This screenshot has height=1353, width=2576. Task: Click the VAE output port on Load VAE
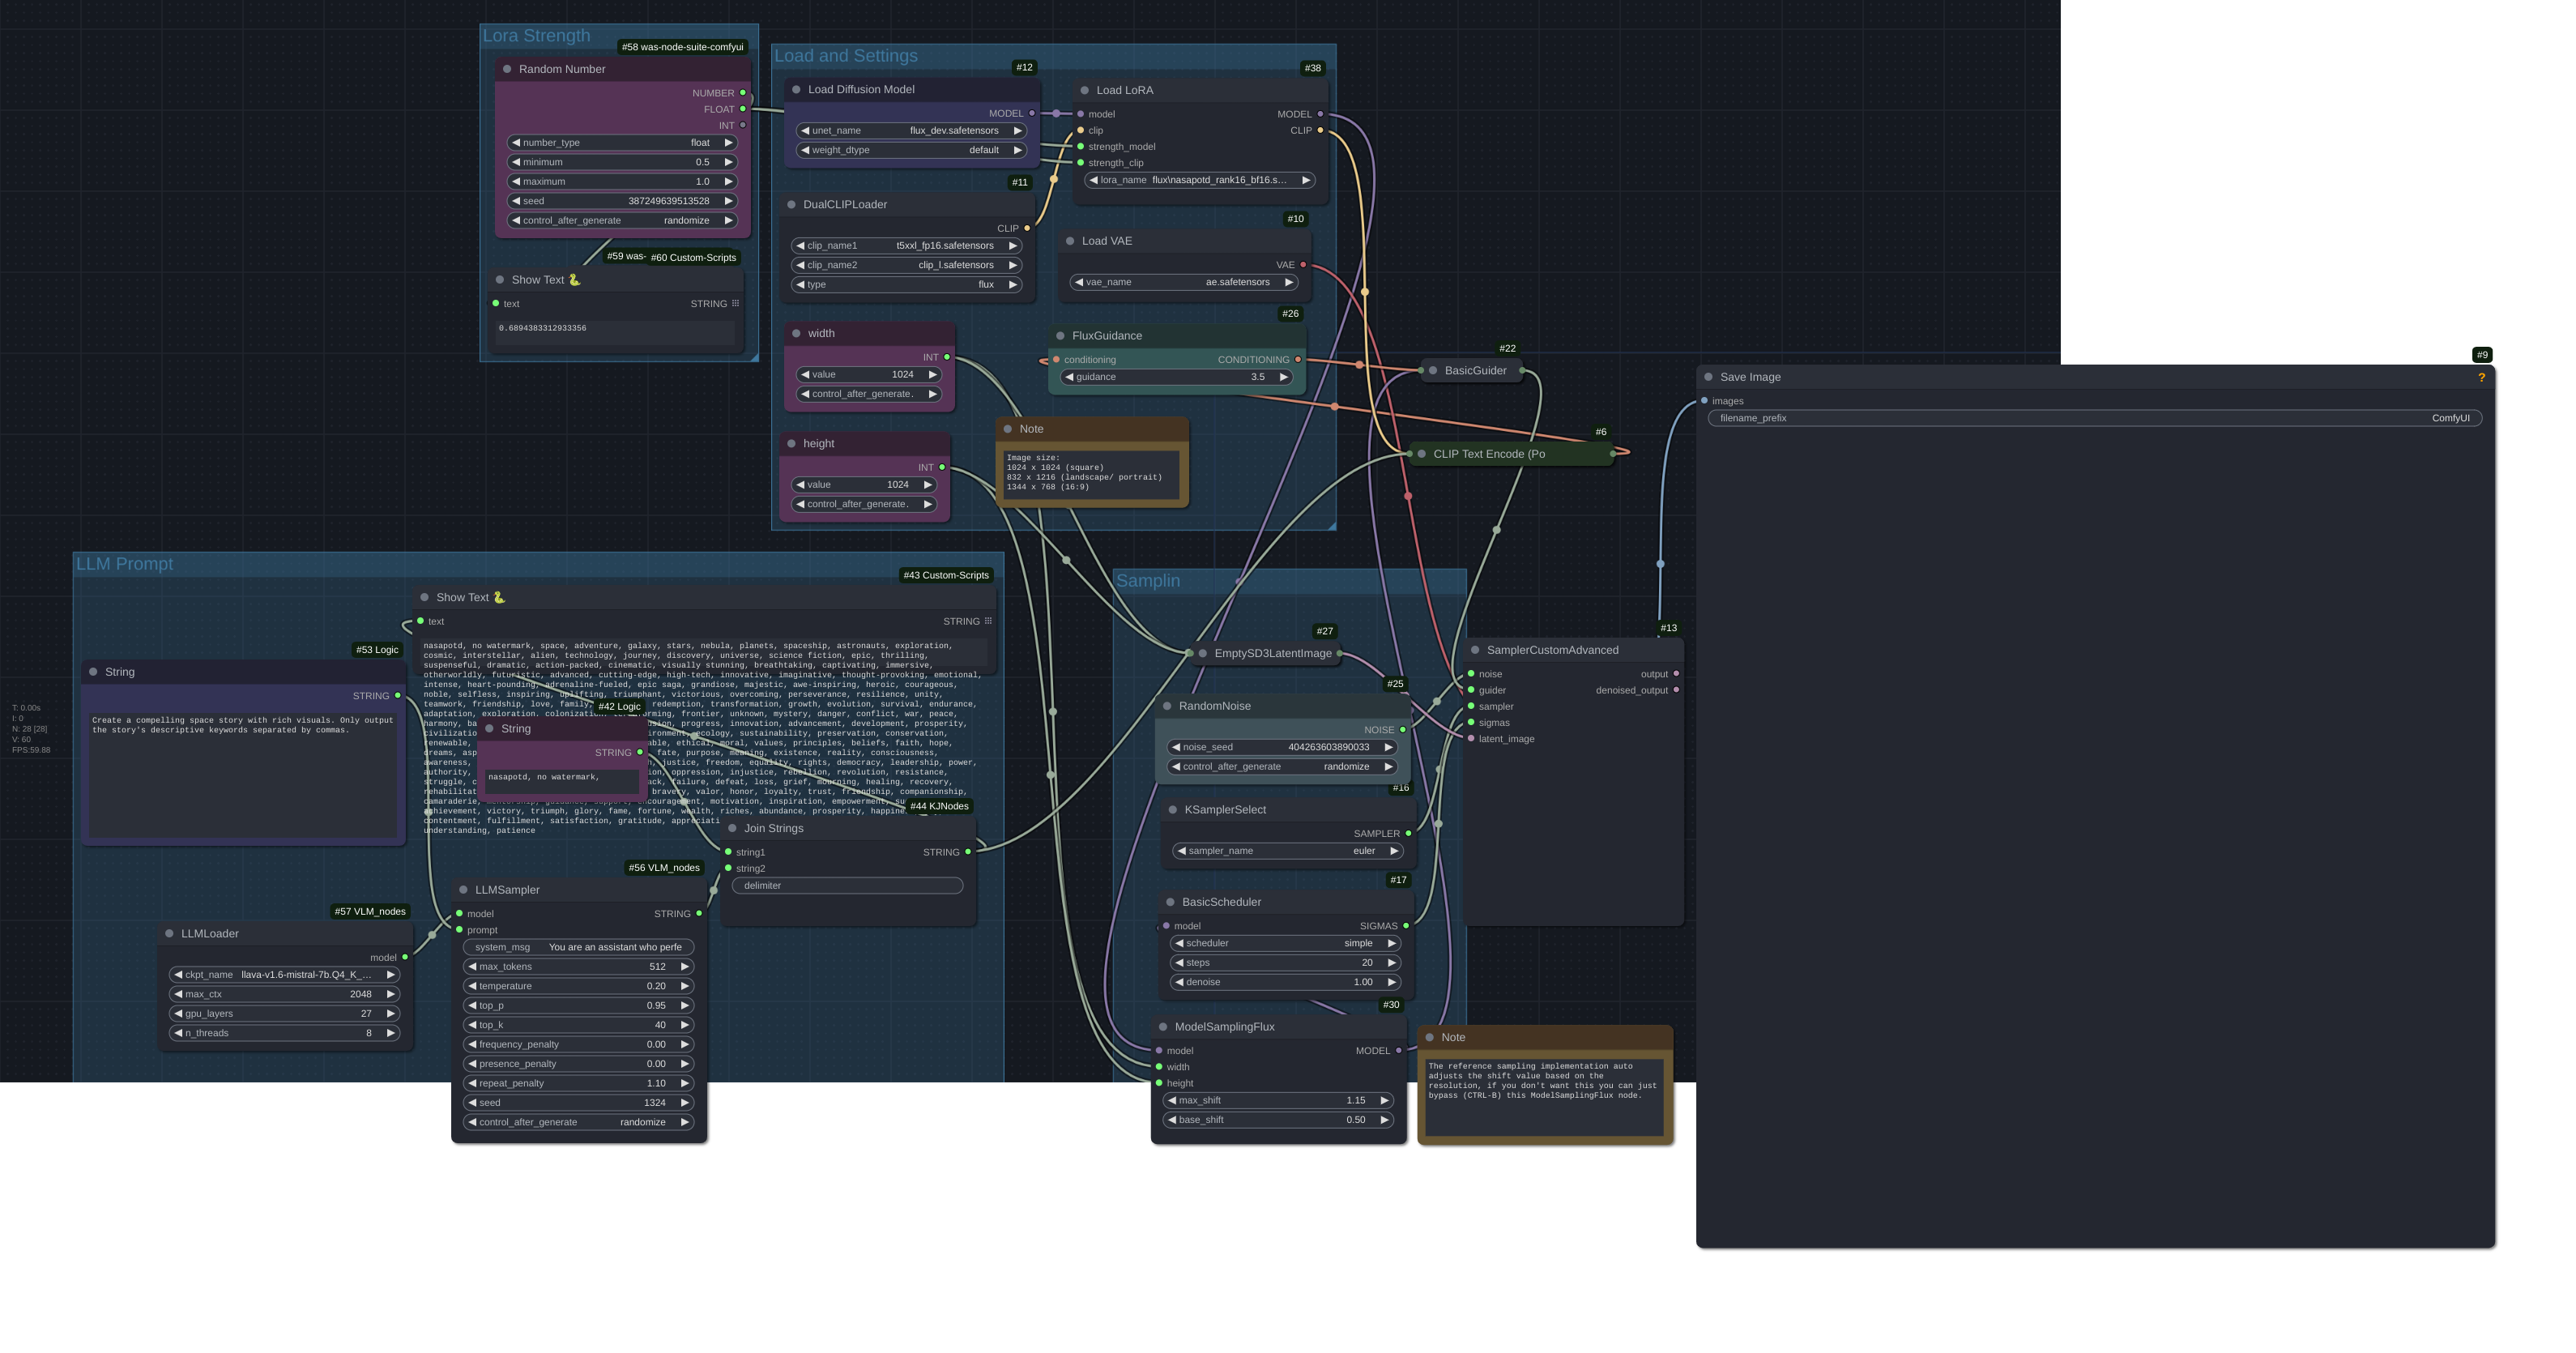(1303, 265)
